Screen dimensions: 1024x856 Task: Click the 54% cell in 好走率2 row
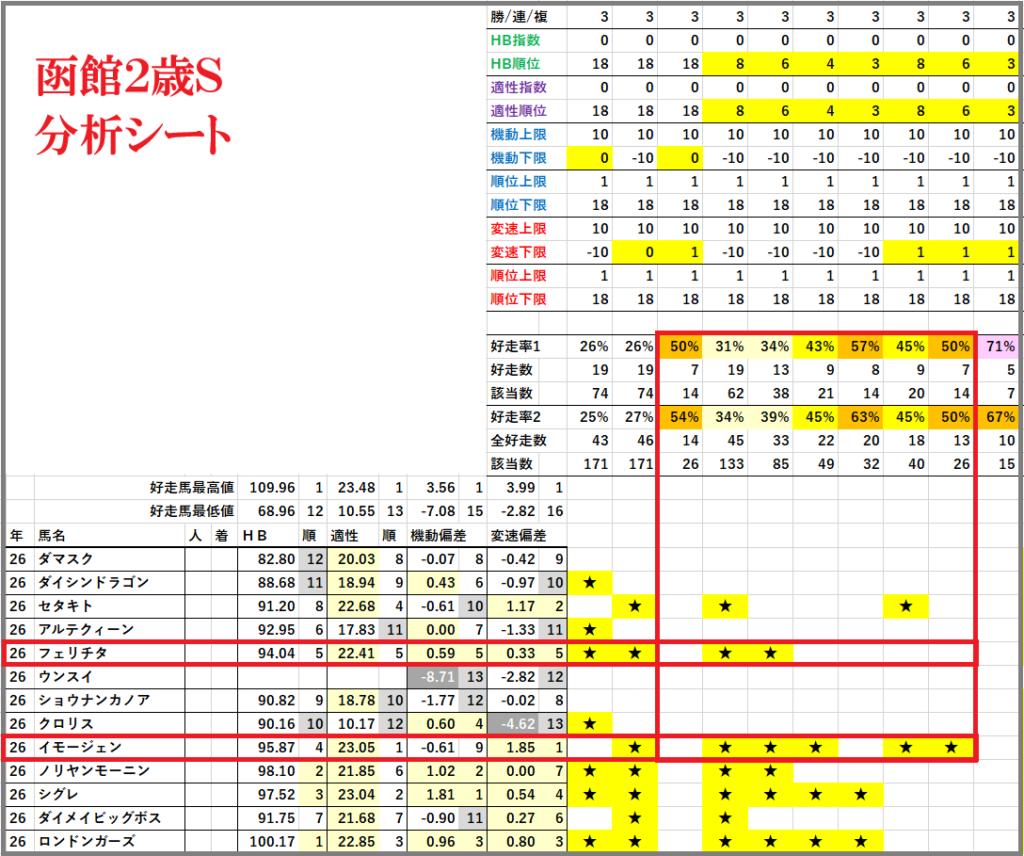coord(680,417)
